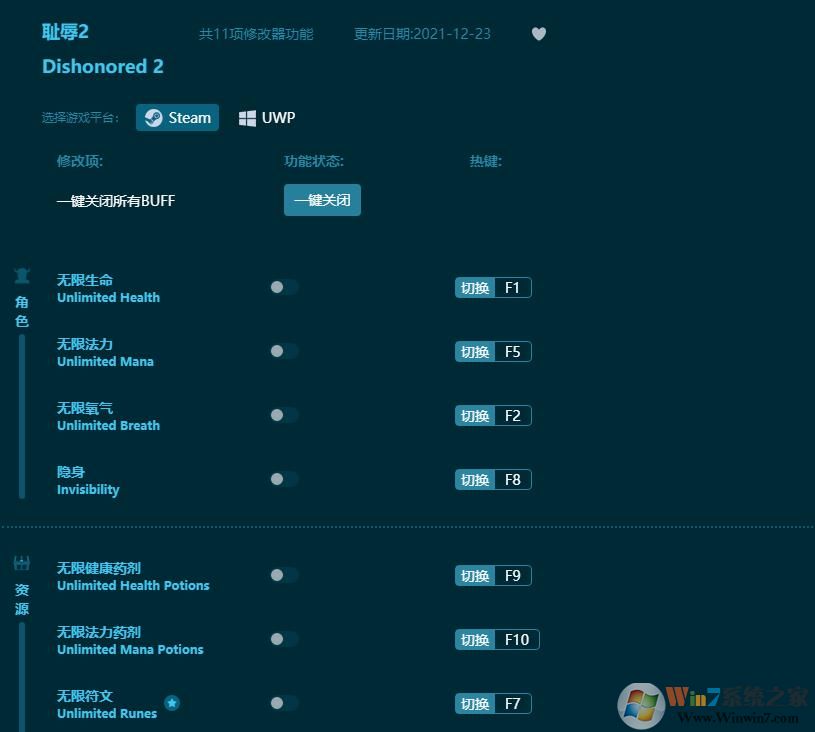Click the star badge next to Unlimited Runes
The height and width of the screenshot is (732, 815).
[x=172, y=703]
